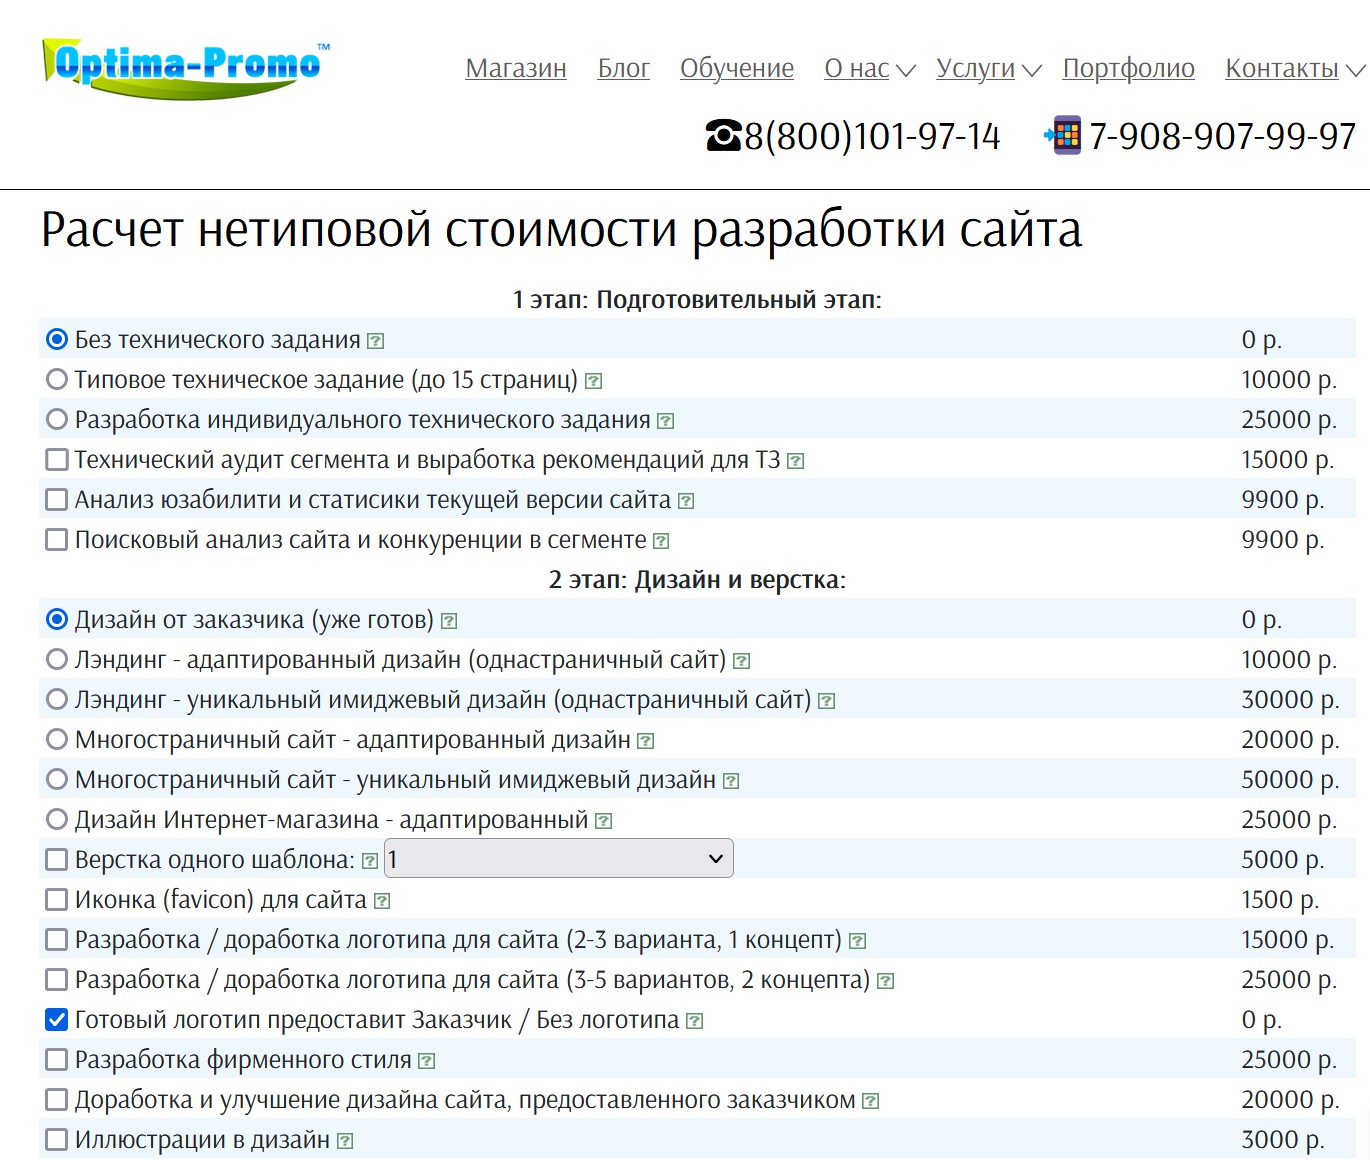Image resolution: width=1370 pixels, height=1160 pixels.
Task: Check 'Иллюстрации в дизайн' checkbox
Action: [57, 1139]
